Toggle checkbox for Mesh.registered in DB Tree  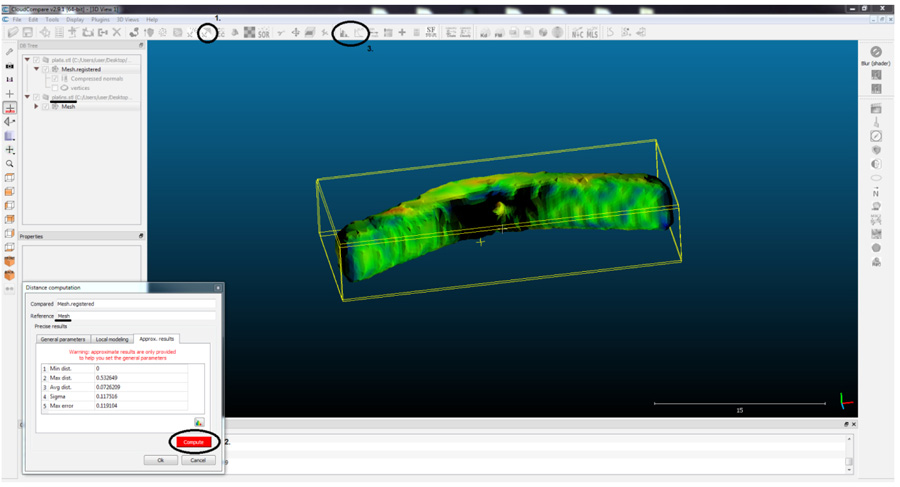[x=46, y=69]
